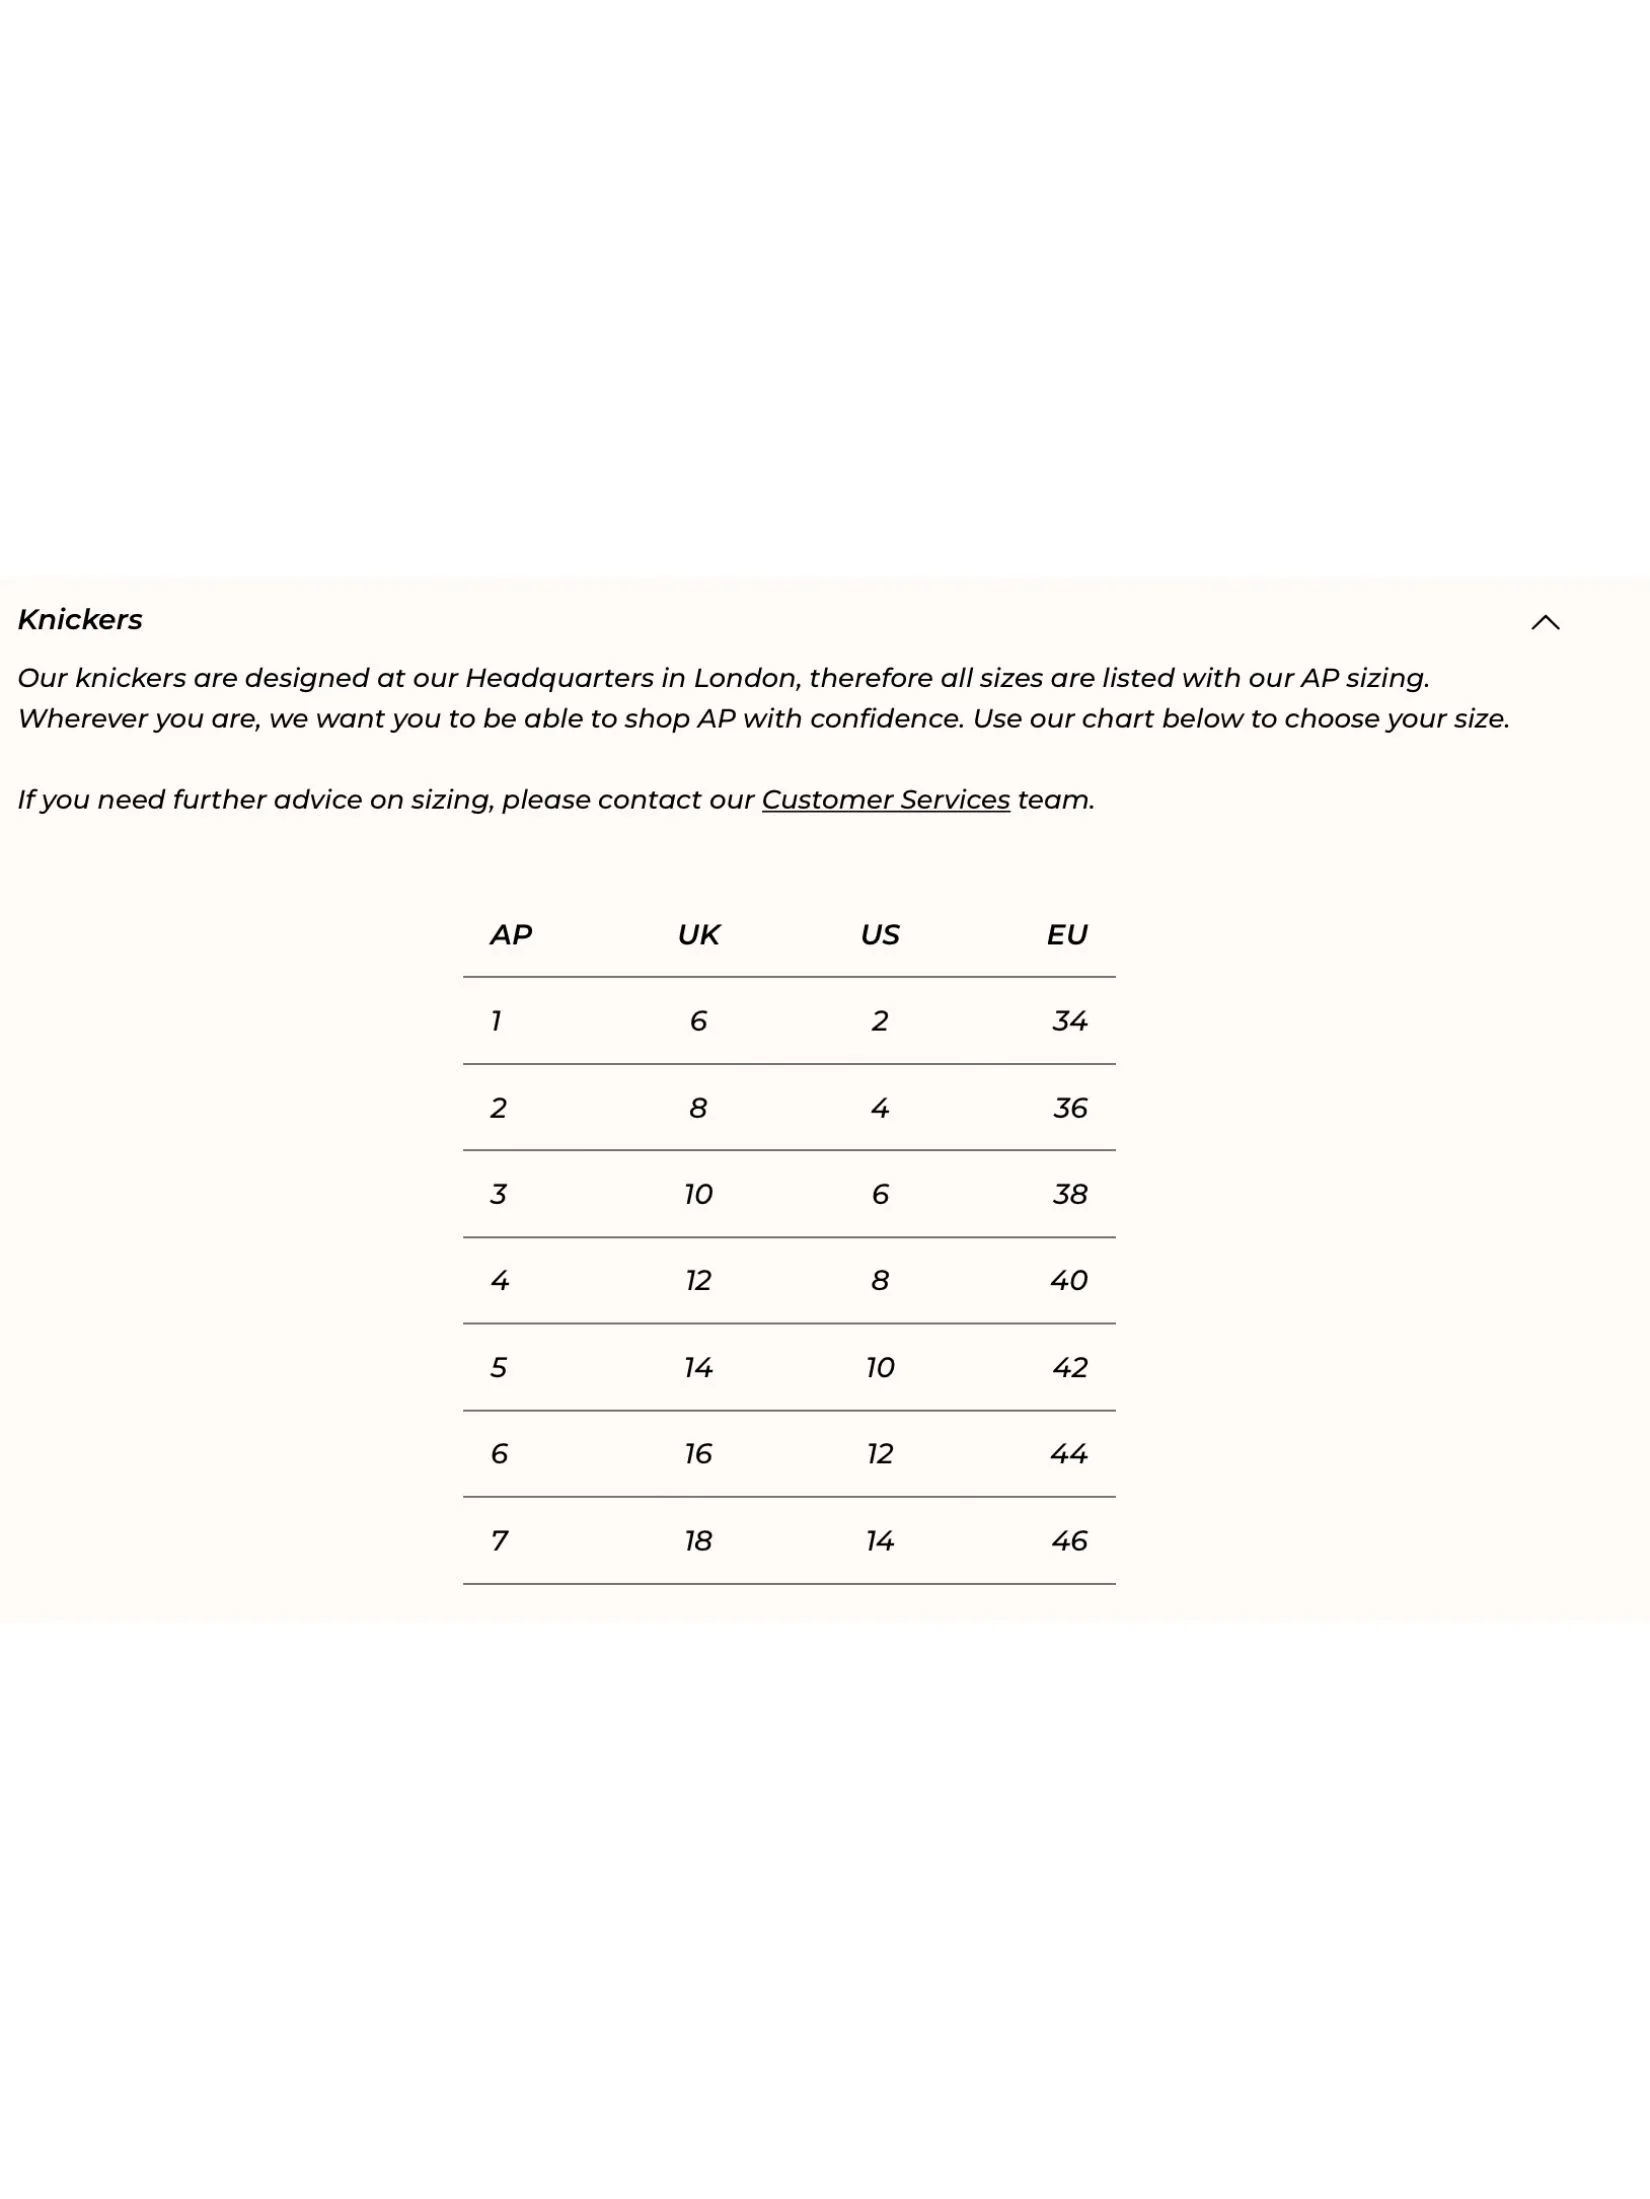Click EU size 40 cell

1069,1281
